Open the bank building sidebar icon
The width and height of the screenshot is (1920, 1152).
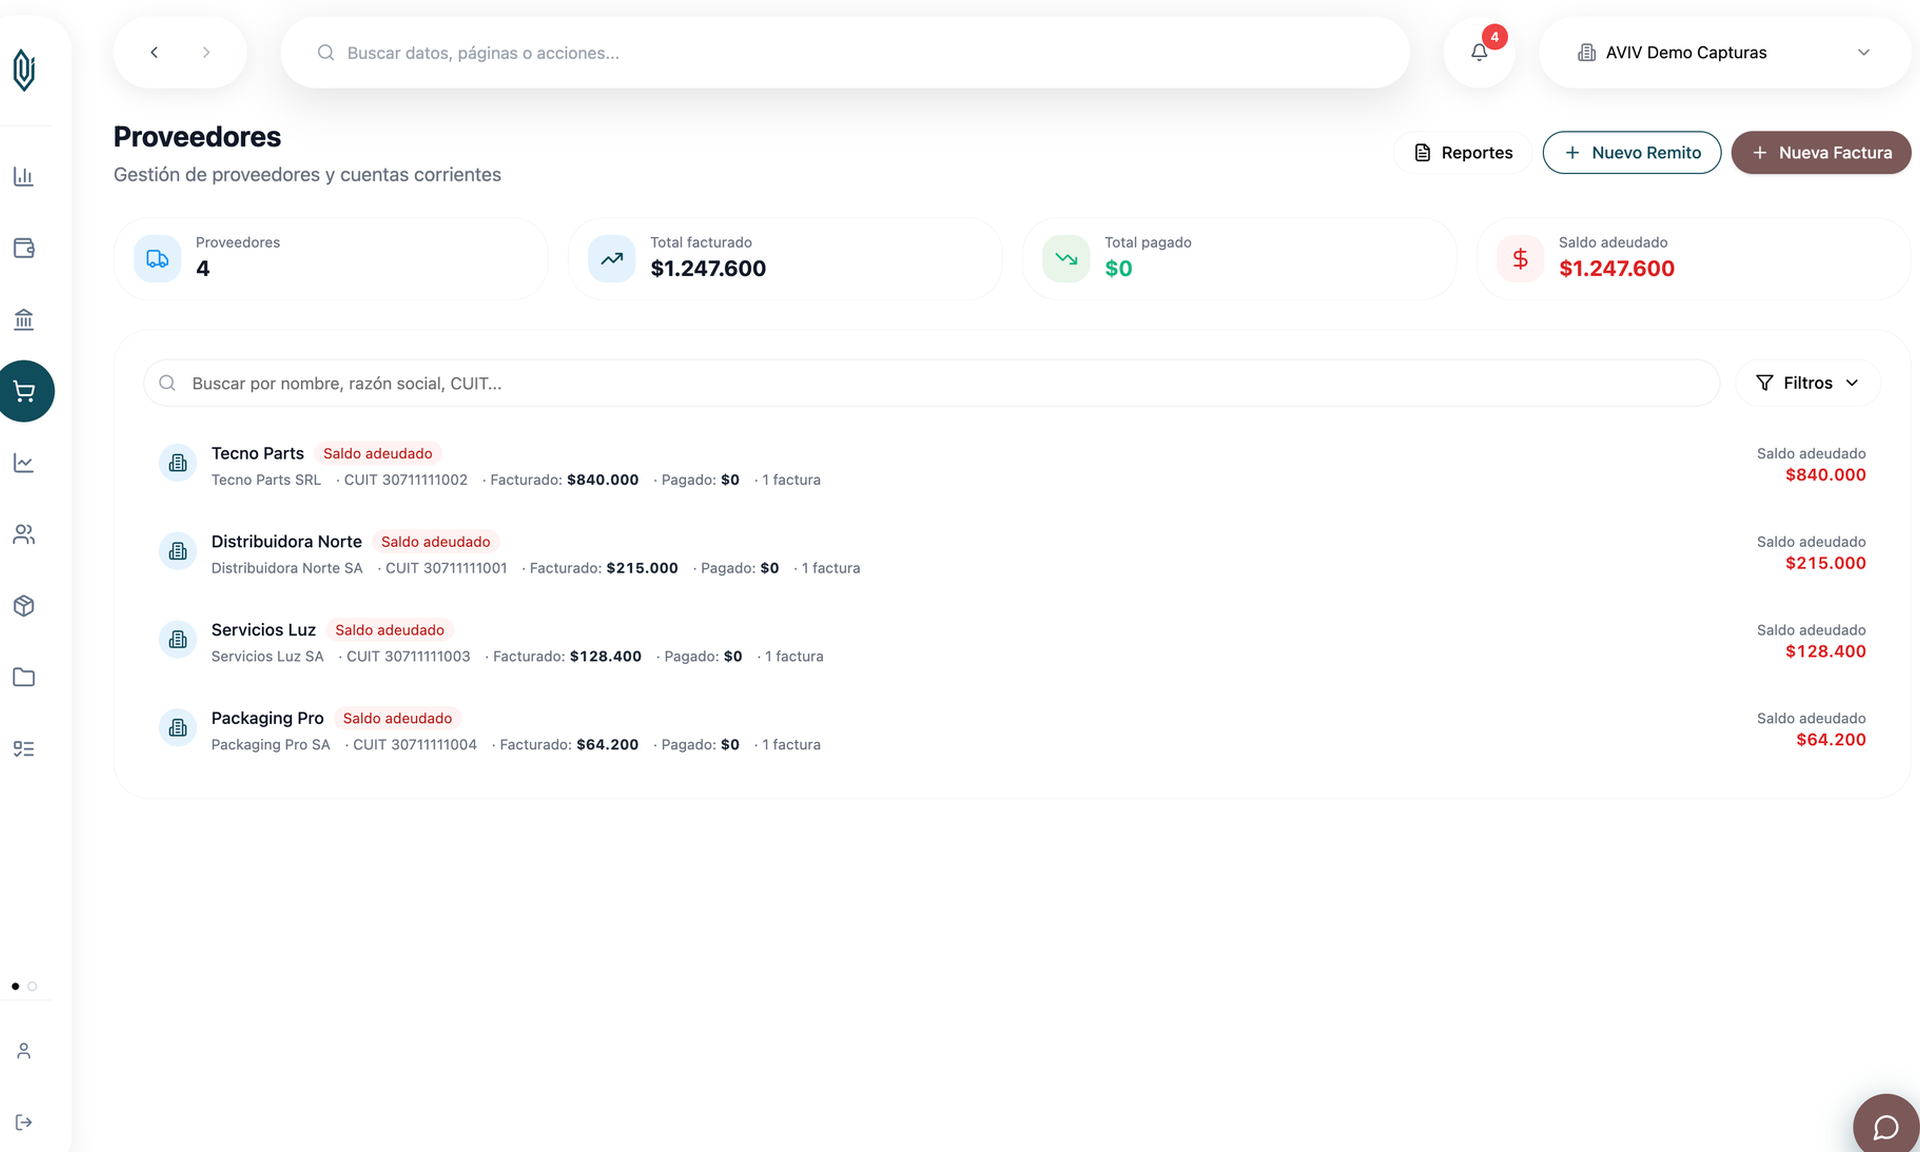tap(24, 320)
